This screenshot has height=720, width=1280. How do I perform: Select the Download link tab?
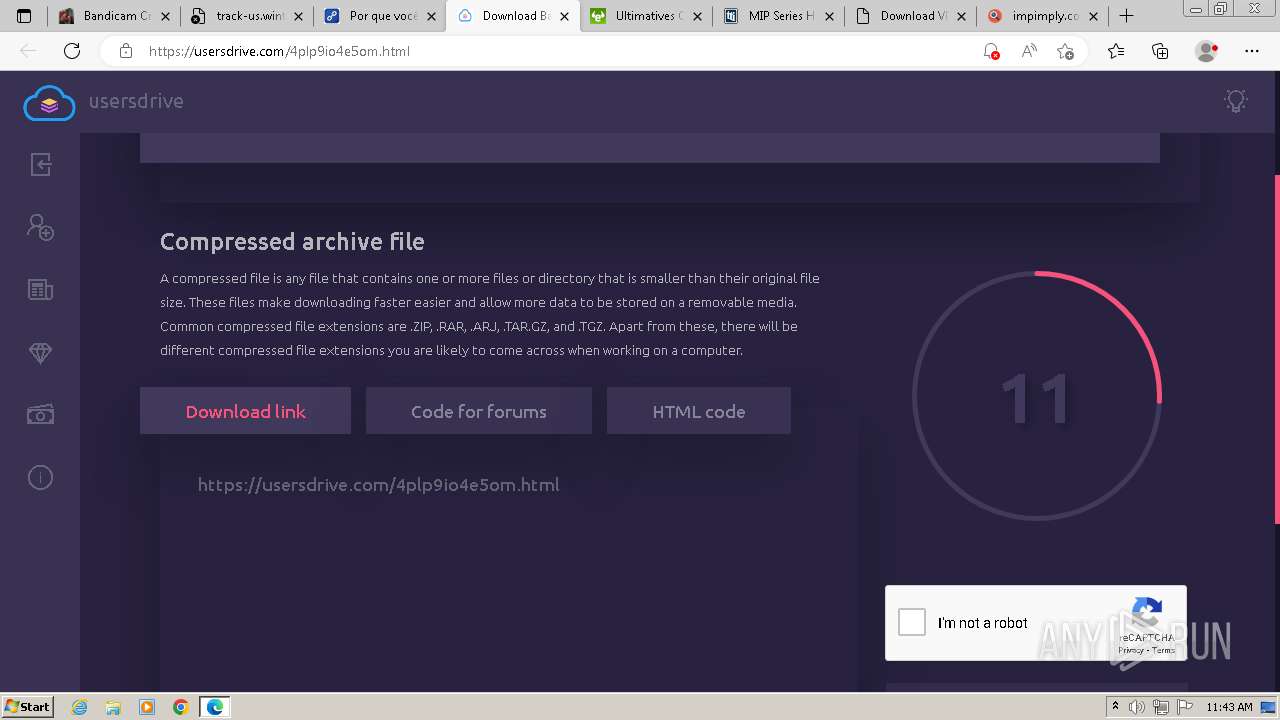click(245, 411)
